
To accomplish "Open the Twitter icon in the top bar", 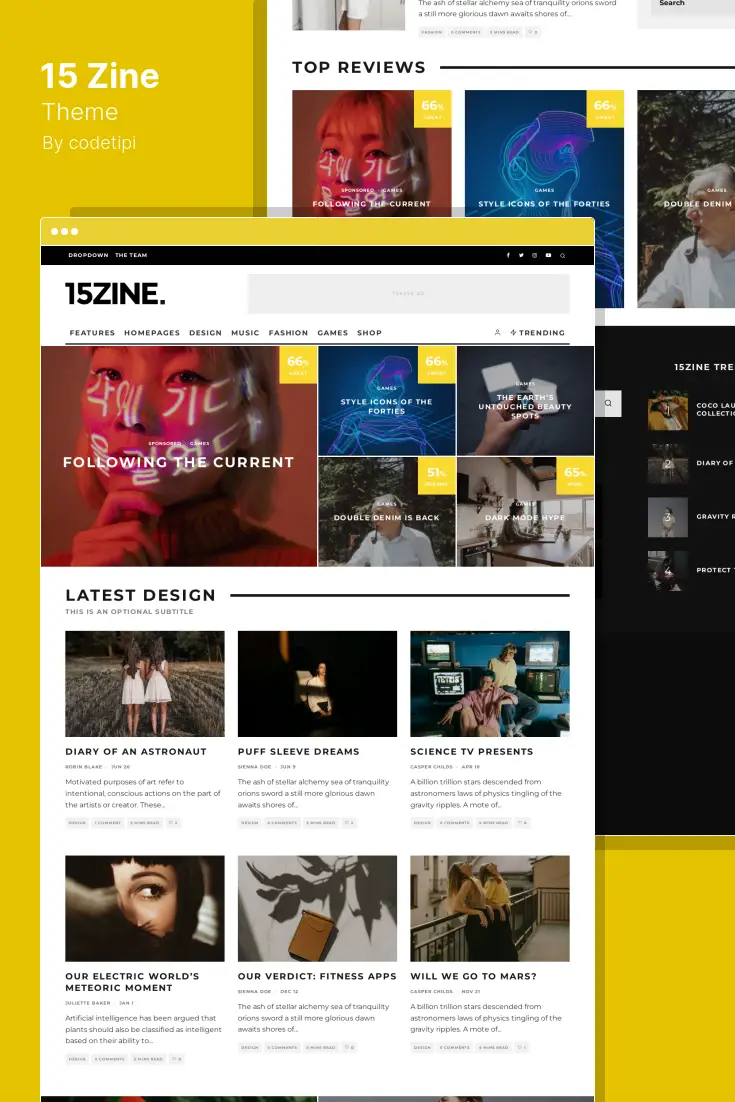I will pyautogui.click(x=521, y=255).
